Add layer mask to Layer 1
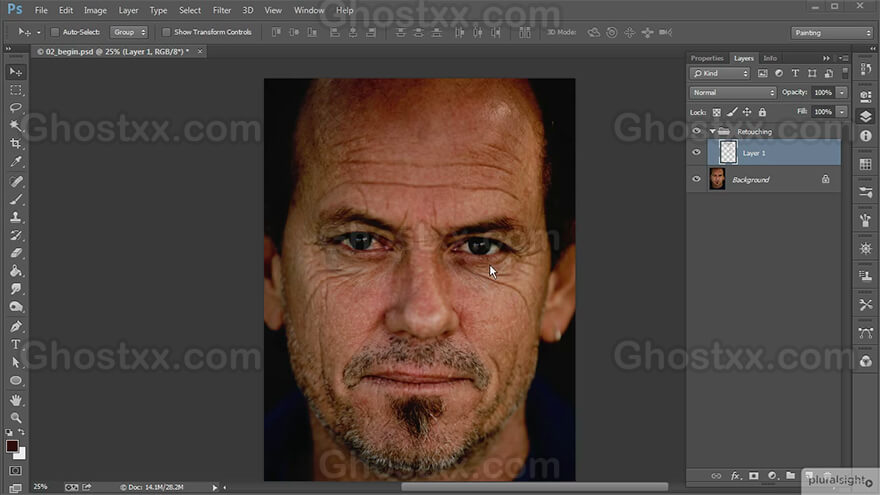The image size is (880, 495). tap(754, 476)
